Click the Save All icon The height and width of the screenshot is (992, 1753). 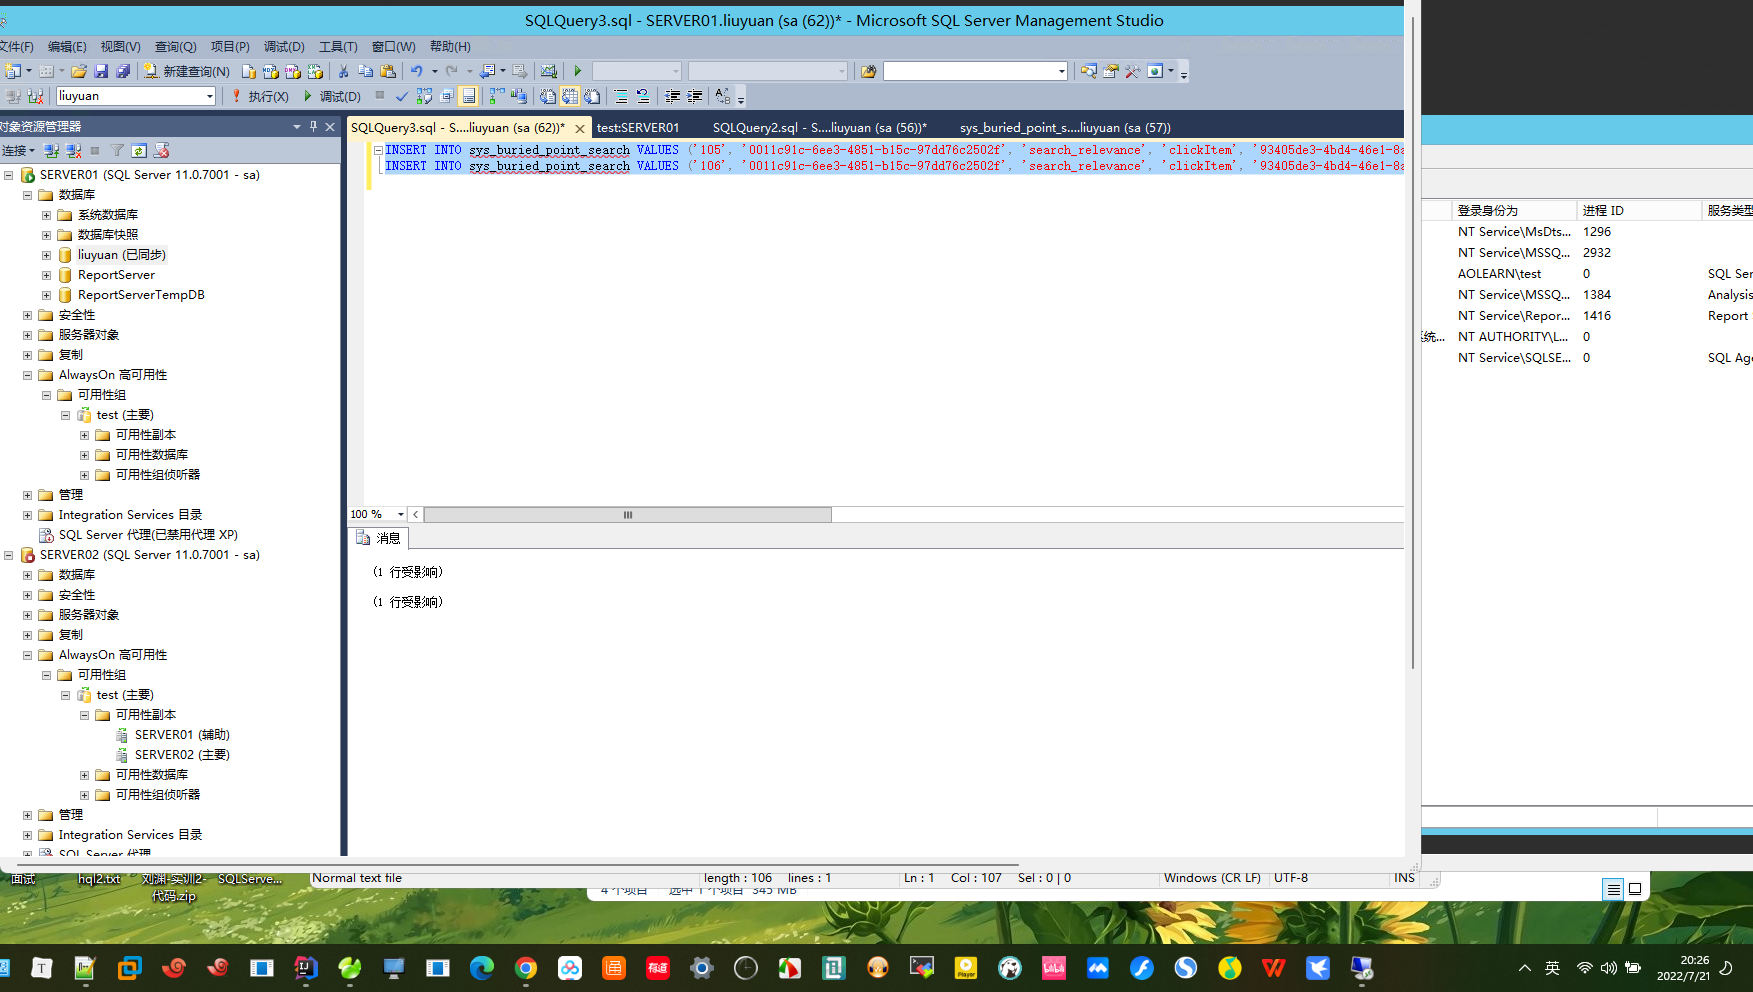[123, 71]
